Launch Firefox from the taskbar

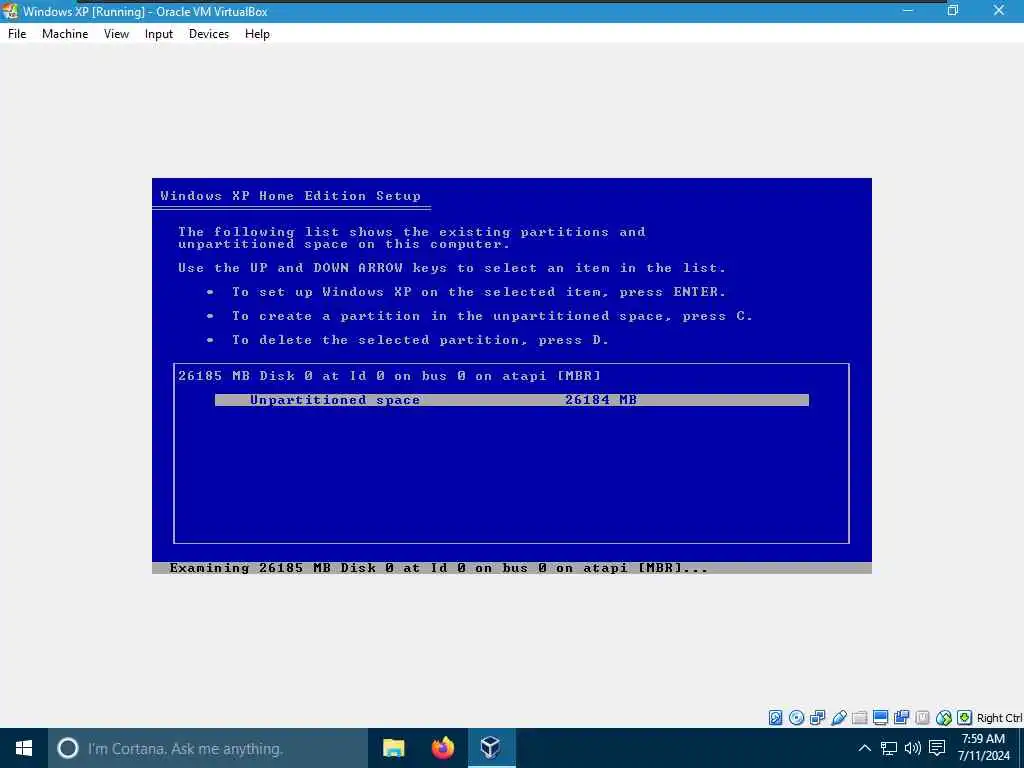[443, 748]
